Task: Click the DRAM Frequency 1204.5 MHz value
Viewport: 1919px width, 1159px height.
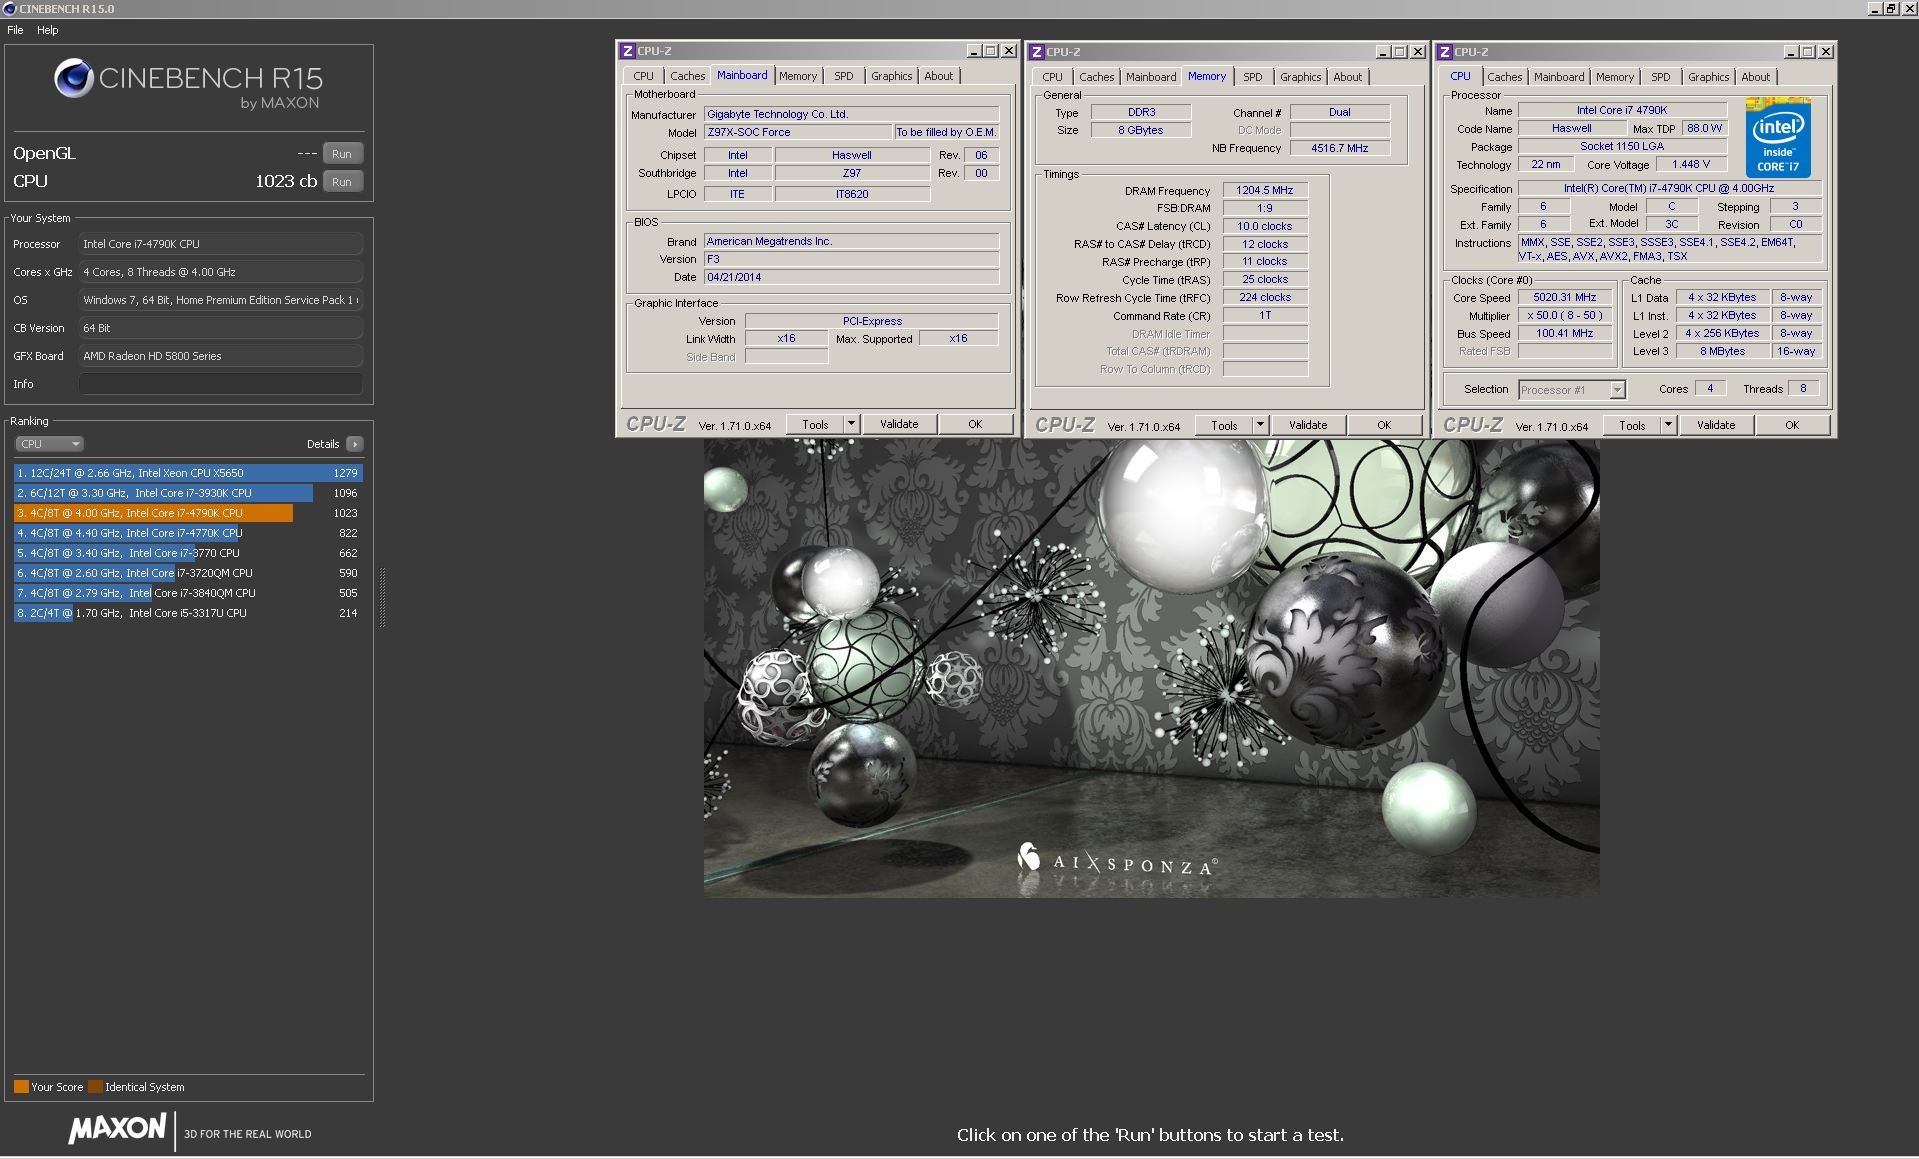Action: click(x=1265, y=190)
